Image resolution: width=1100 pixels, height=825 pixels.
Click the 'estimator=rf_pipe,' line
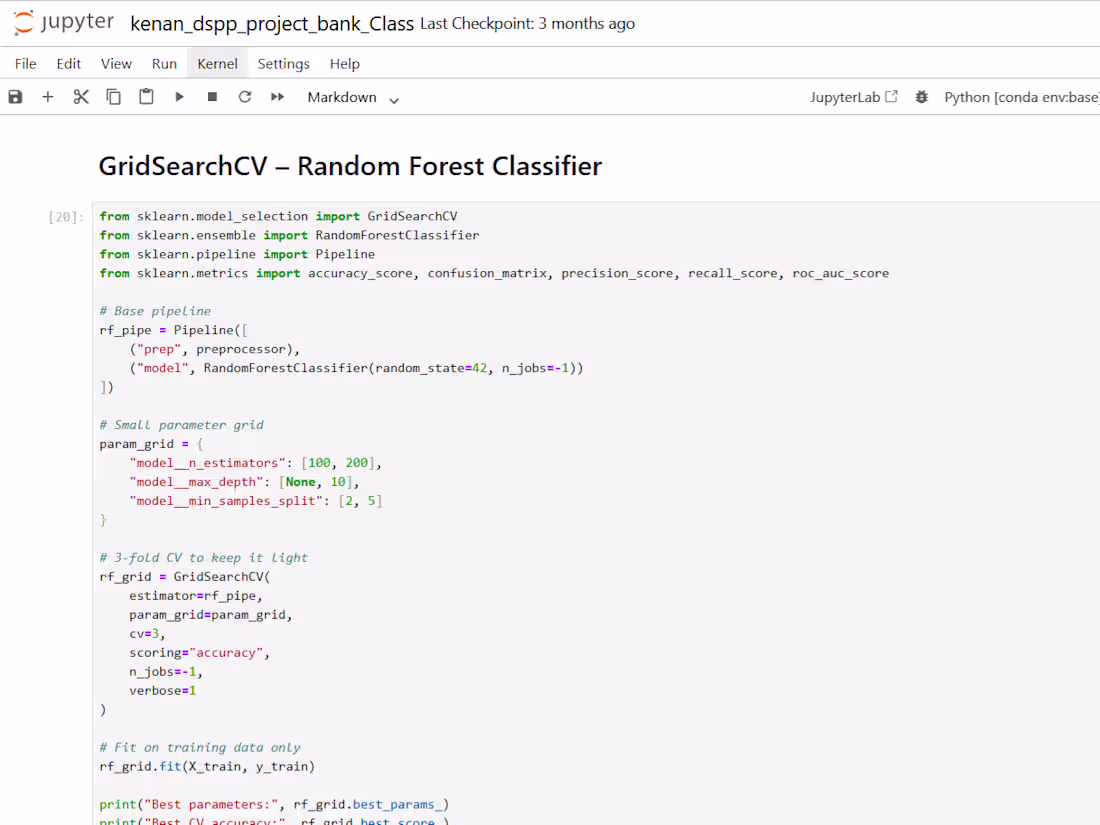[196, 595]
